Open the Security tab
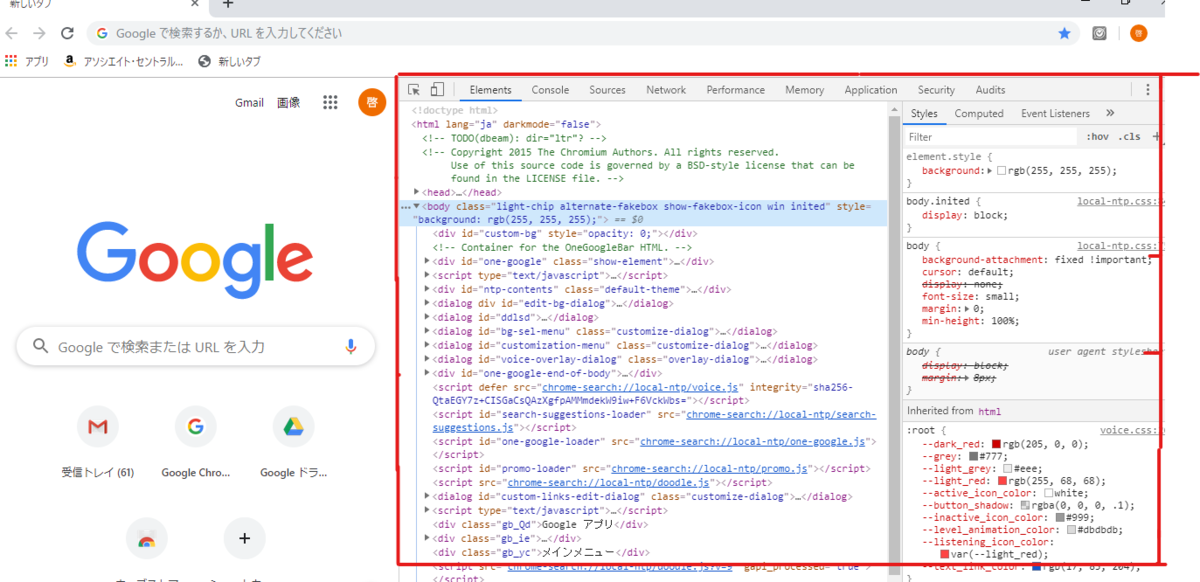This screenshot has height=582, width=1200. click(x=936, y=90)
